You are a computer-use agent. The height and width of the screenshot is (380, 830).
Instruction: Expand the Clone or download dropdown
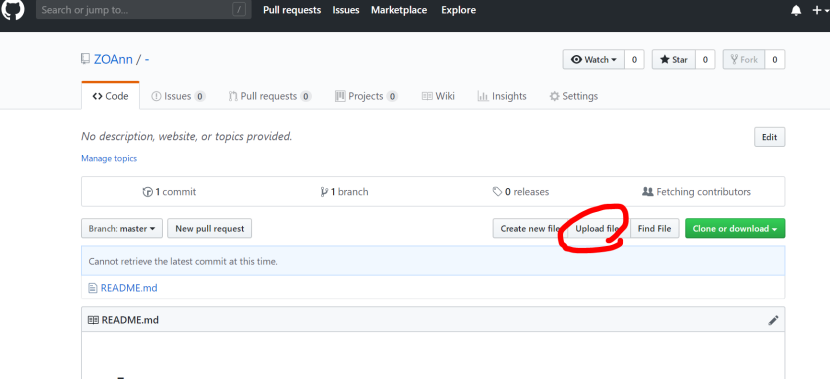pos(735,229)
